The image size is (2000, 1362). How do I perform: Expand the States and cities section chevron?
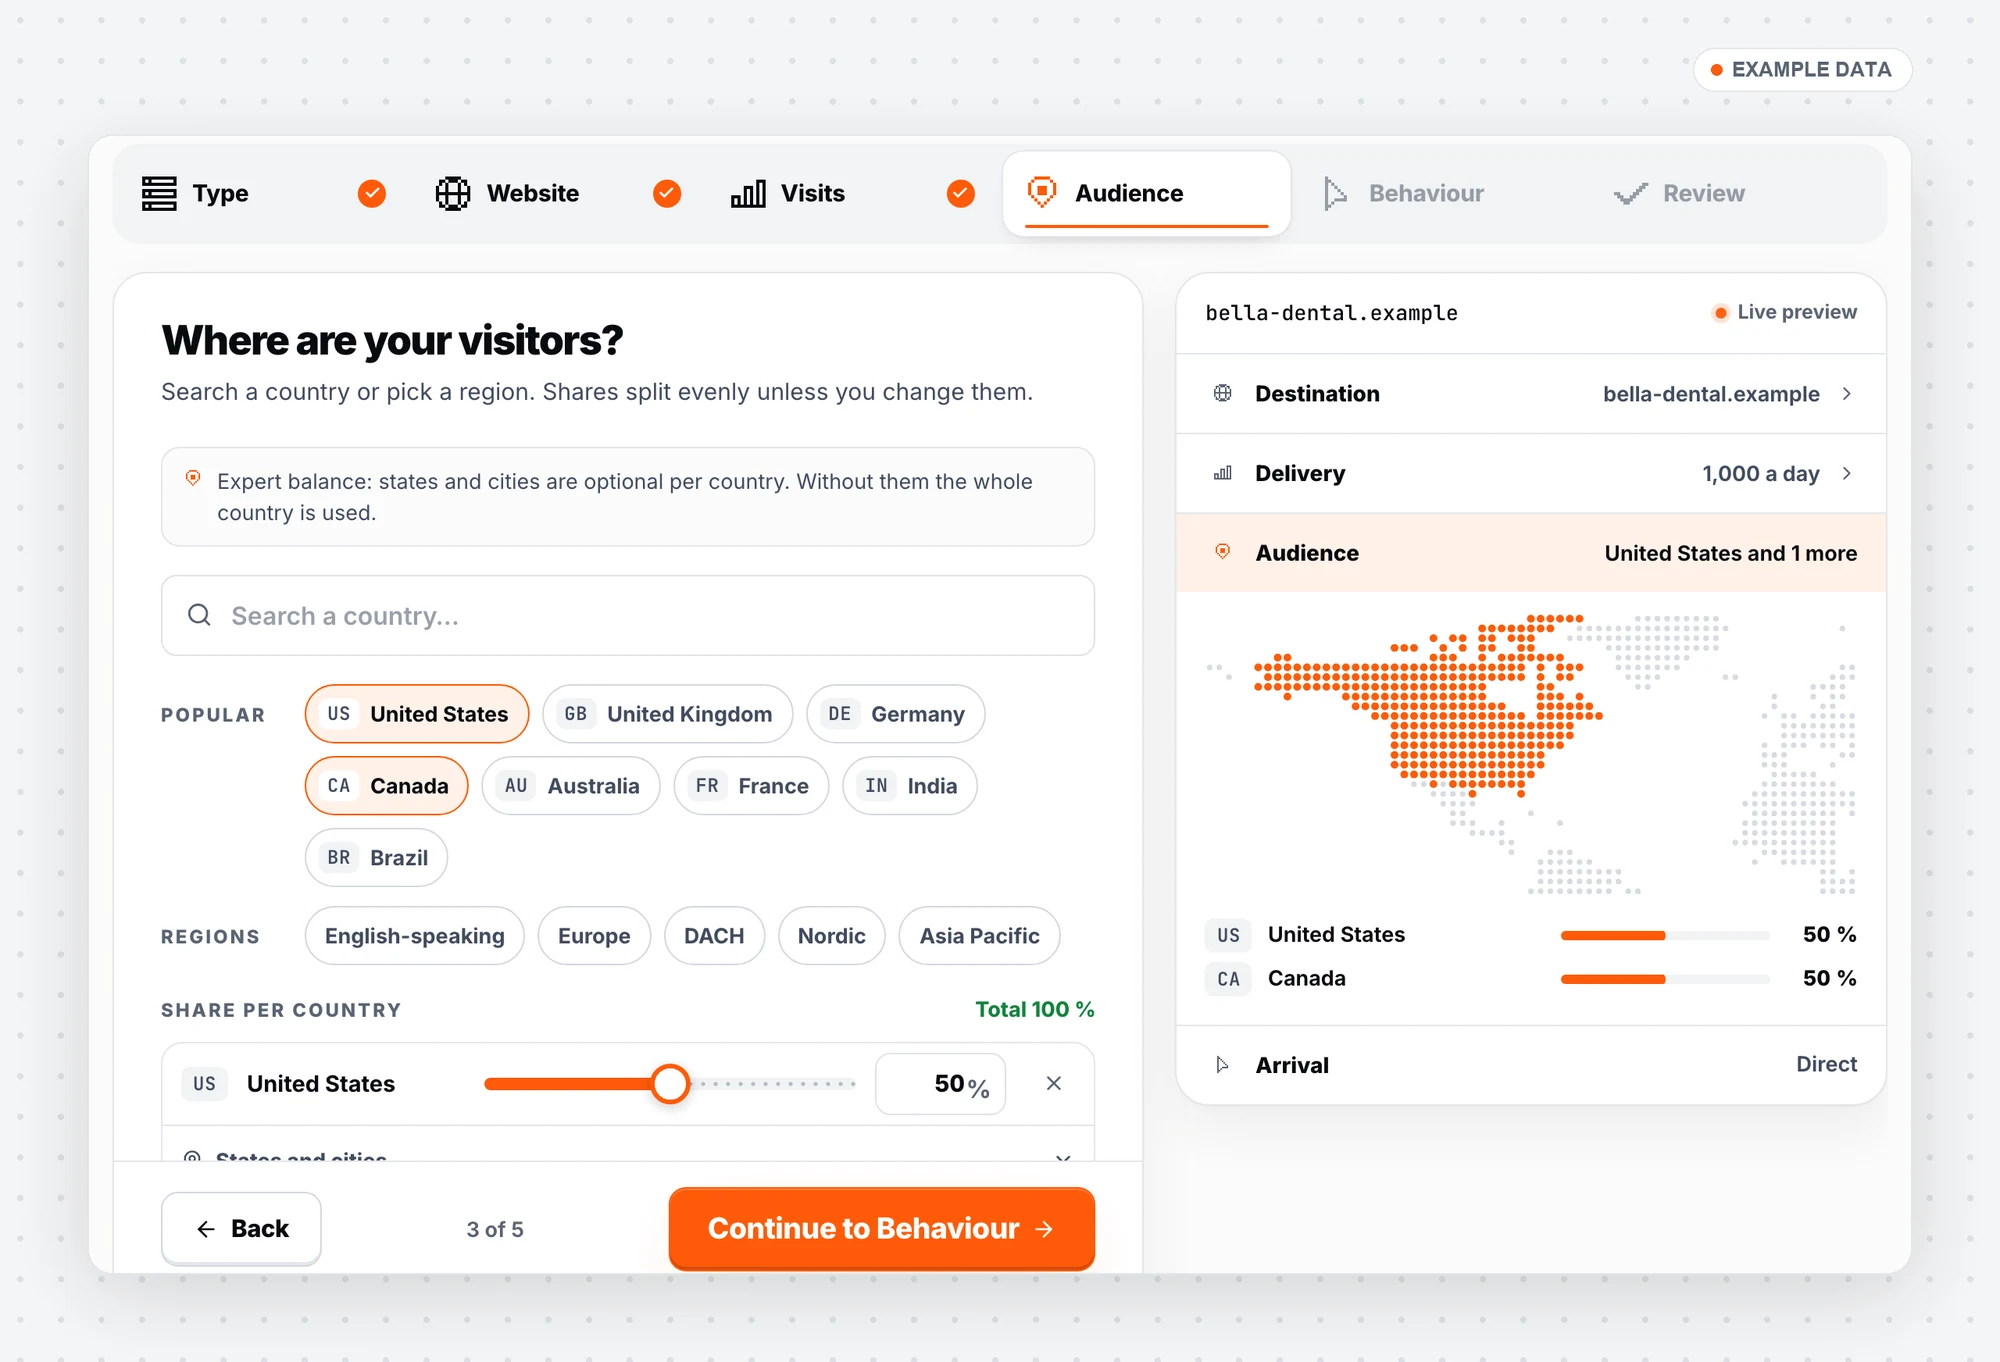1063,1157
